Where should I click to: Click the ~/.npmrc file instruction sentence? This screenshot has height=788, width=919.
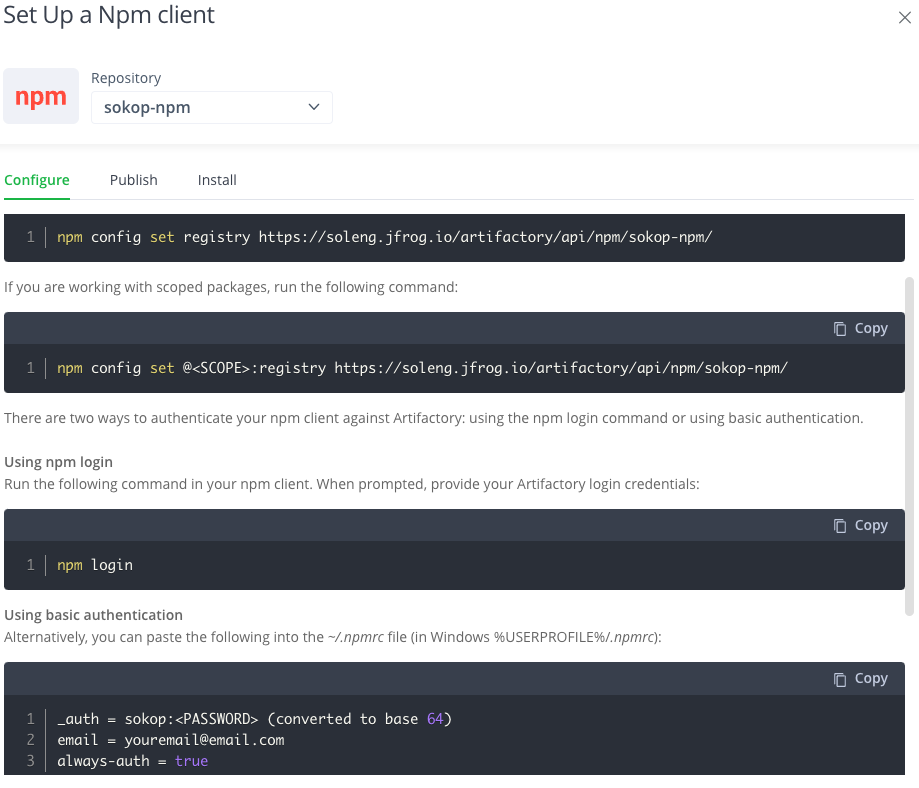[x=332, y=637]
